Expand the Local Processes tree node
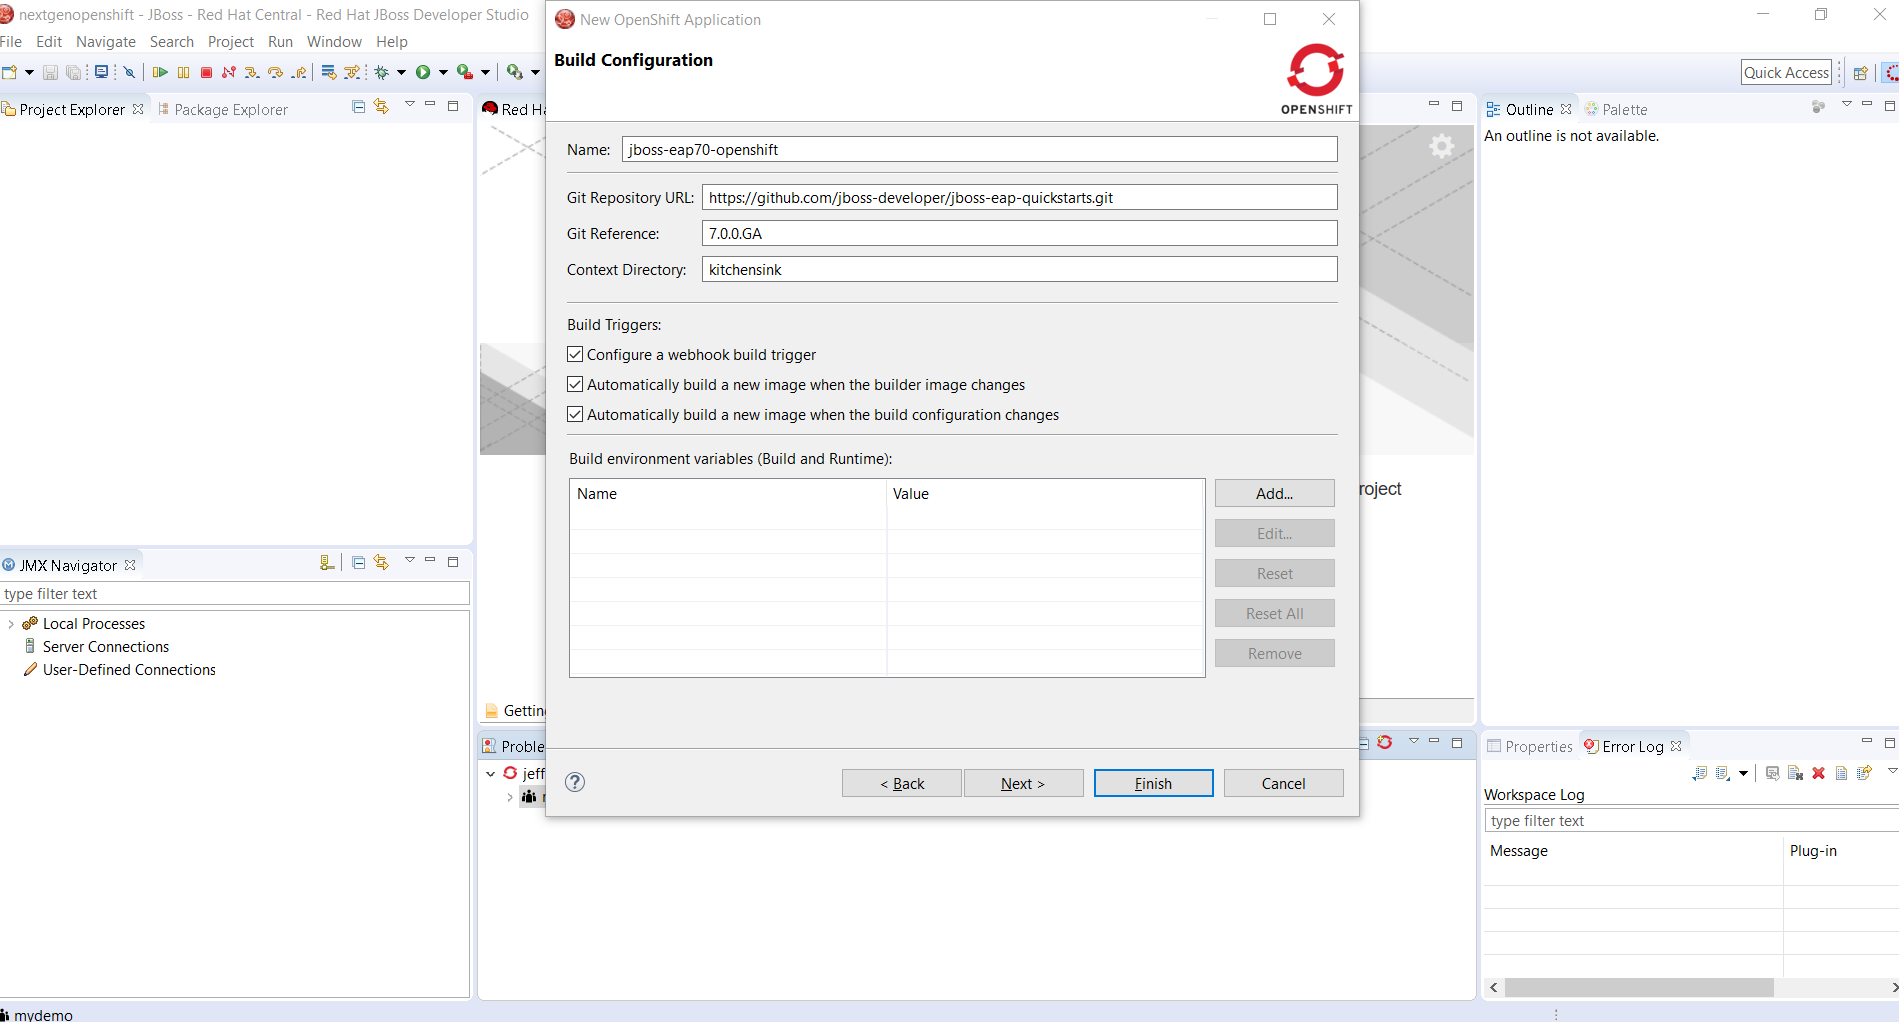Screen dimensions: 1899x1022 (x=11, y=624)
